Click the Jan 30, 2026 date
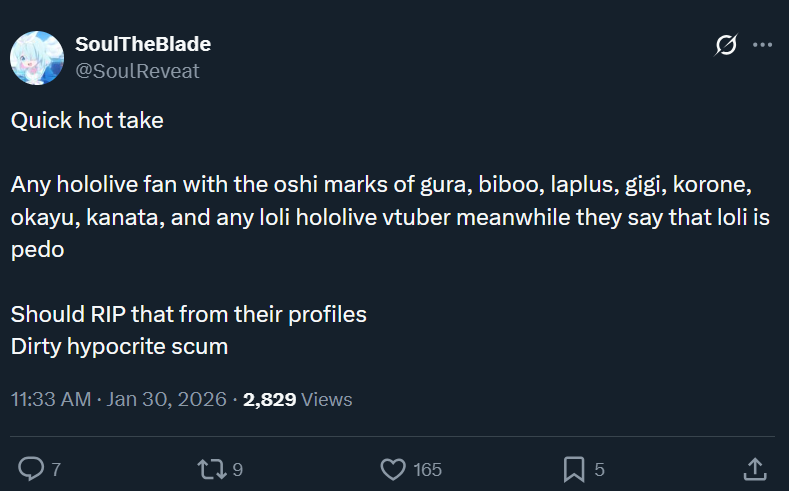Image resolution: width=789 pixels, height=491 pixels. [x=164, y=399]
